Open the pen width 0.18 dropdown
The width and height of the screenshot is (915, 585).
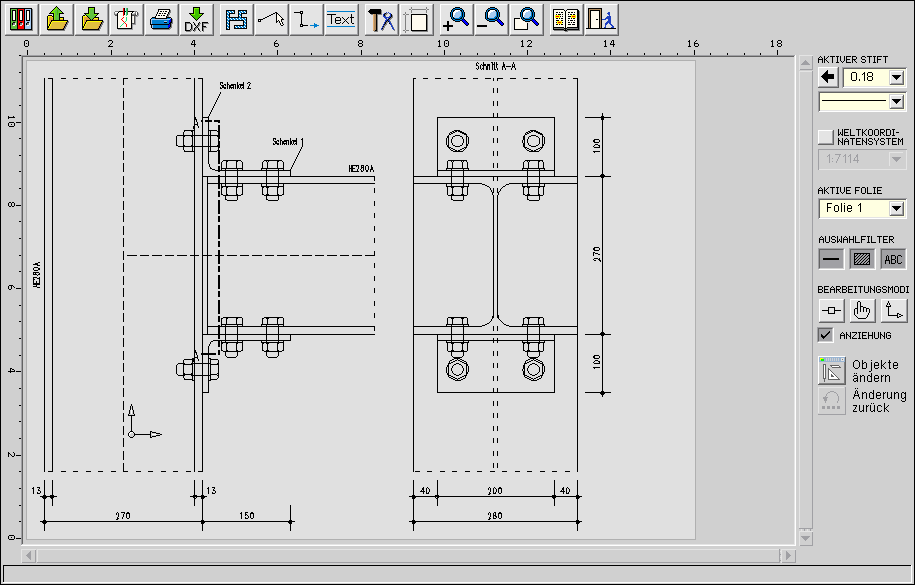896,77
